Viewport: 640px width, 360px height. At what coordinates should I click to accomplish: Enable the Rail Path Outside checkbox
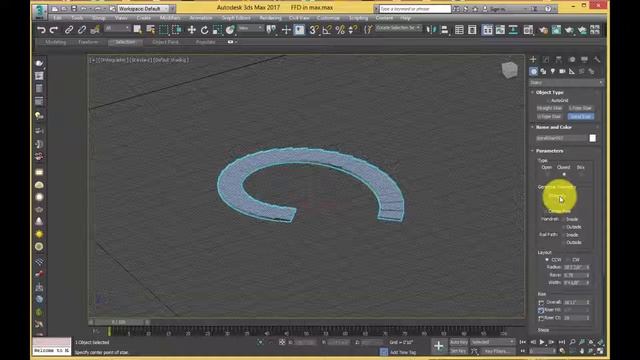pyautogui.click(x=563, y=242)
